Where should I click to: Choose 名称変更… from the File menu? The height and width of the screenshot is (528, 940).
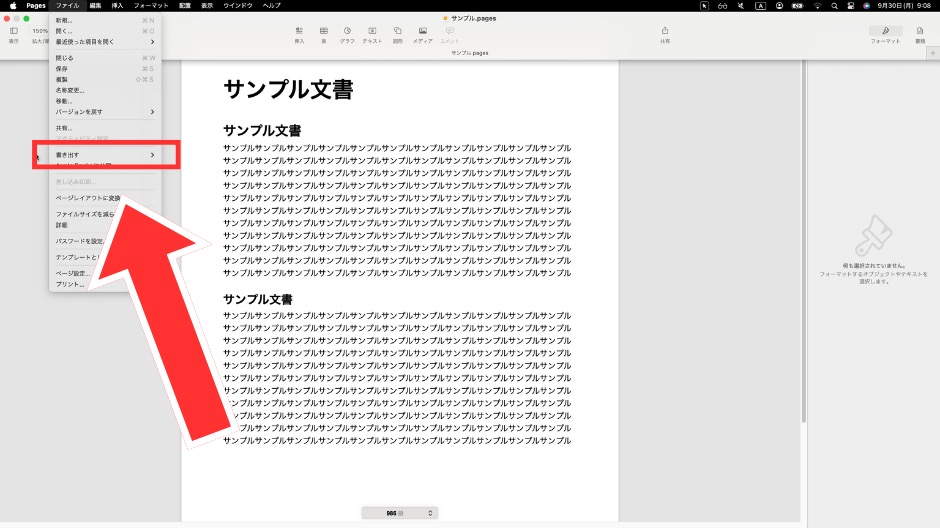coord(105,90)
